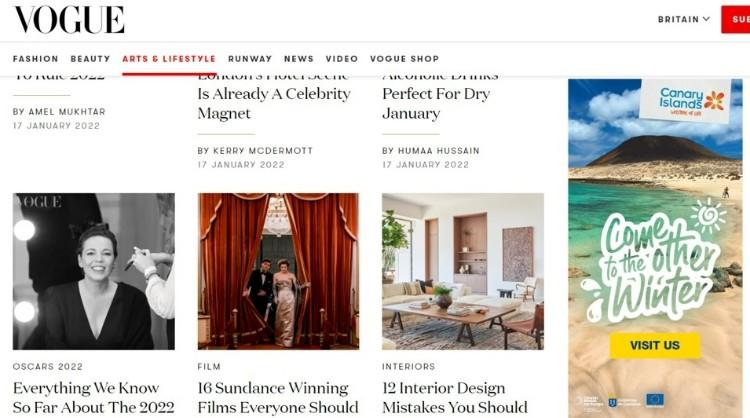
Task: Open the Oscars 2022 category label
Action: (48, 367)
